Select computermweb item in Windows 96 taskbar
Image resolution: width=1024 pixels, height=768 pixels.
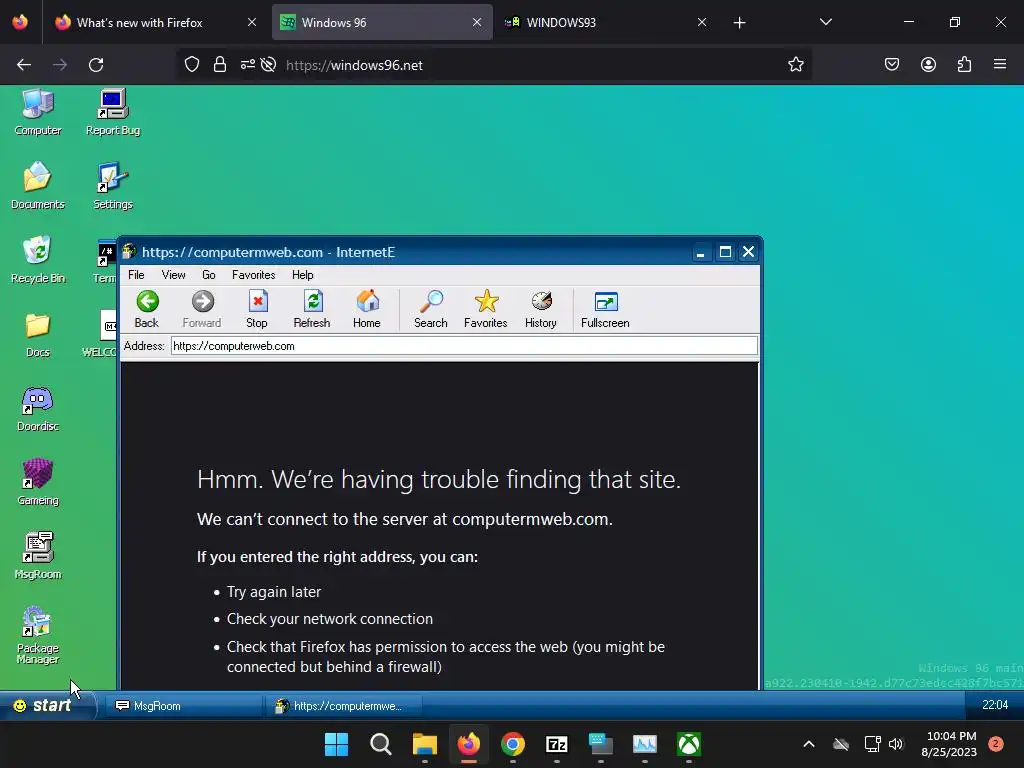point(344,706)
